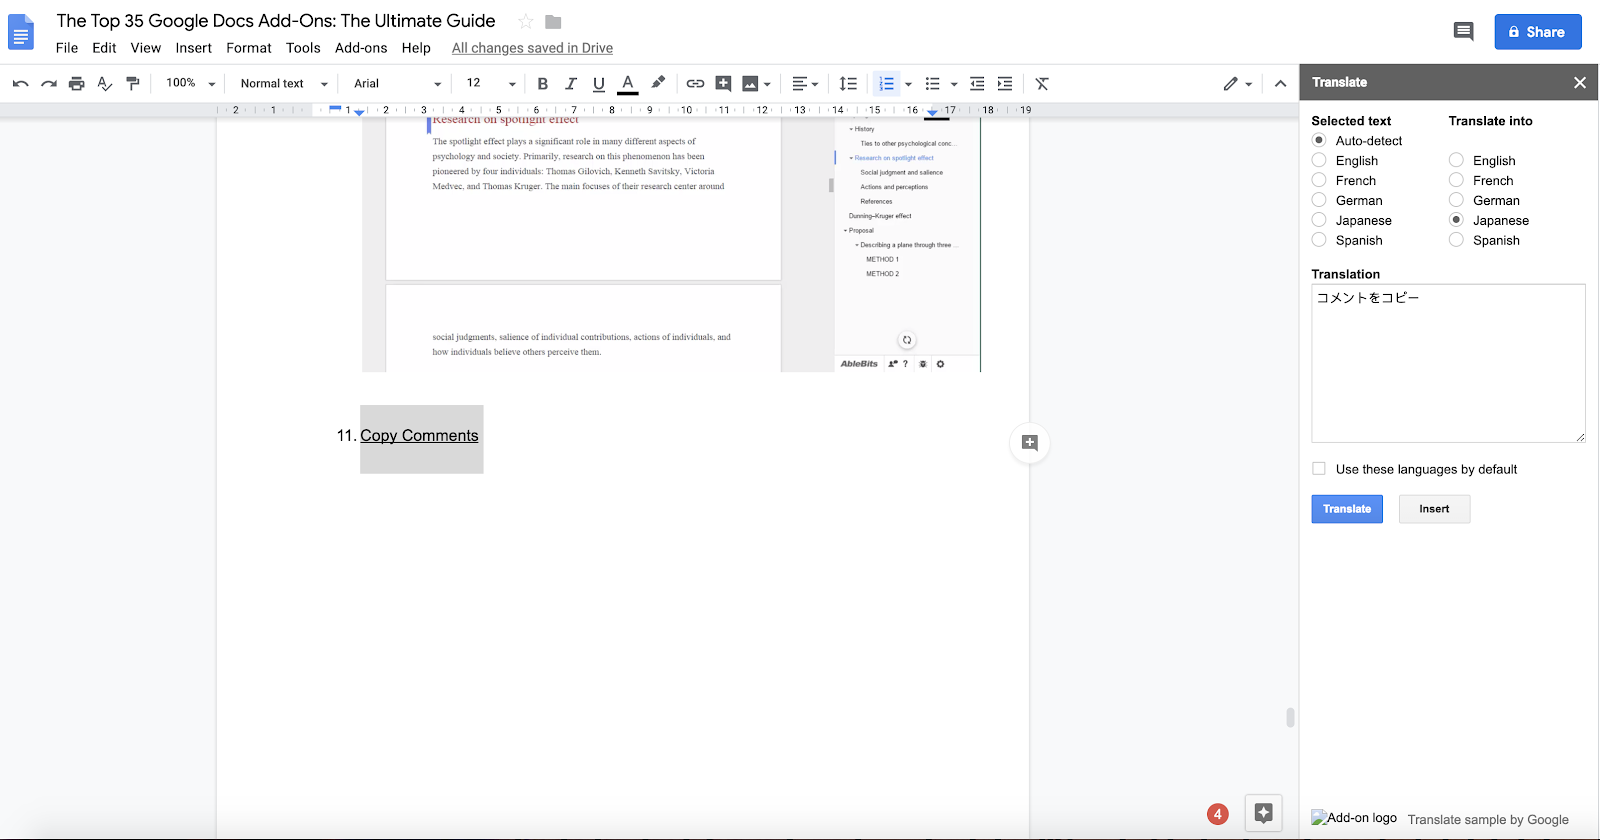The height and width of the screenshot is (840, 1600).
Task: Open the Add-ons menu
Action: point(361,48)
